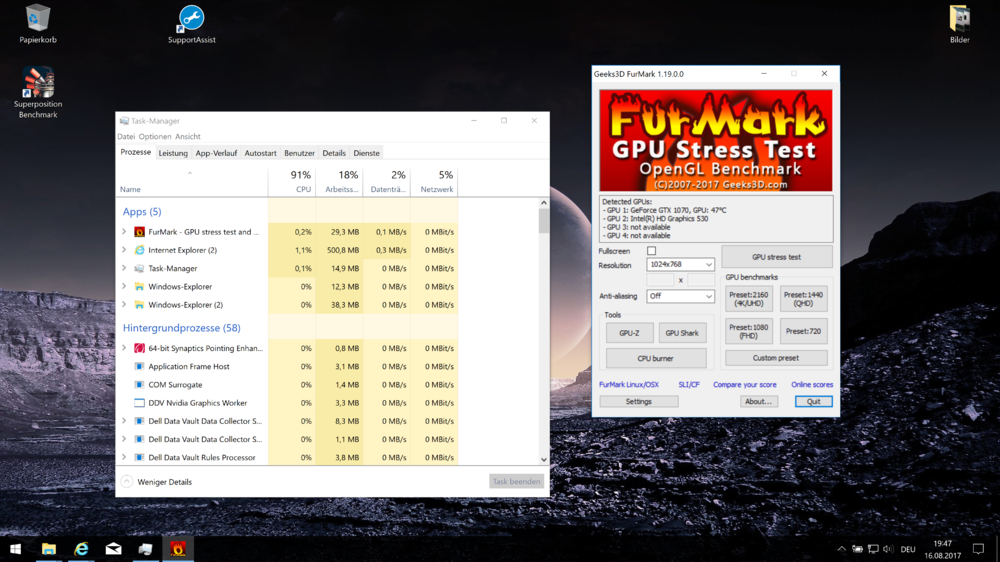Image resolution: width=1000 pixels, height=562 pixels.
Task: Open the Papierkorb desktop icon
Action: point(38,20)
